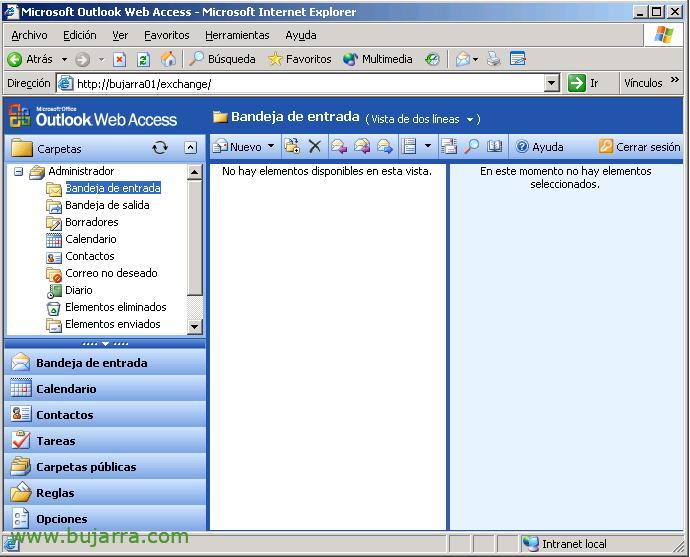
Task: Click the delete X icon in toolbar
Action: (315, 147)
